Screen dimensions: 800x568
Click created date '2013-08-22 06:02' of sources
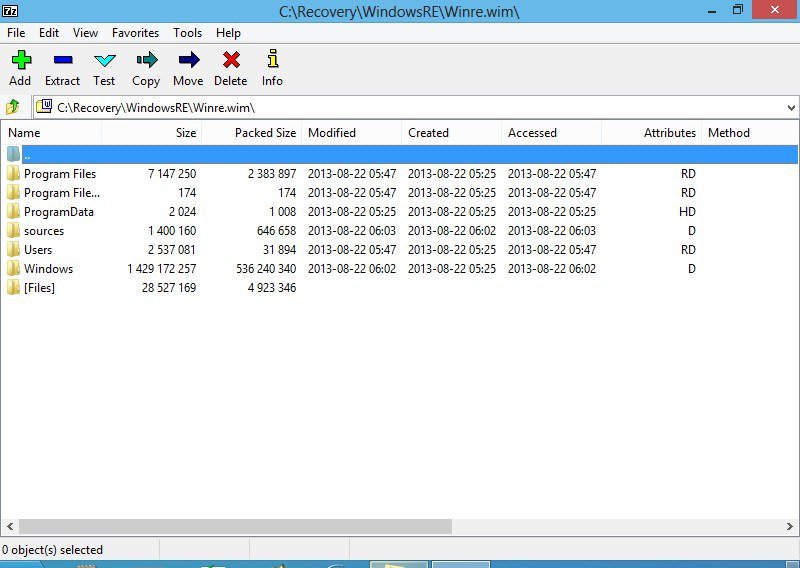click(x=452, y=231)
